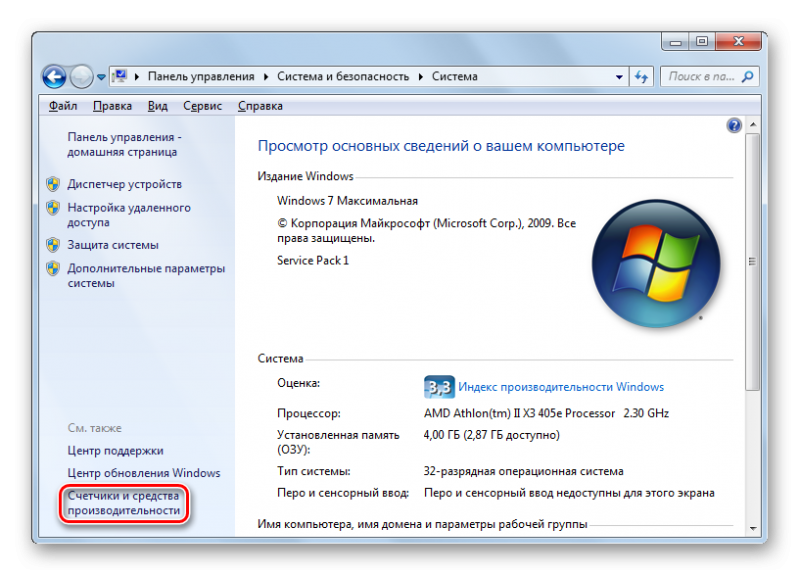This screenshot has width=800, height=576.
Task: Click the Windows 7 logo orb image
Action: tap(656, 264)
